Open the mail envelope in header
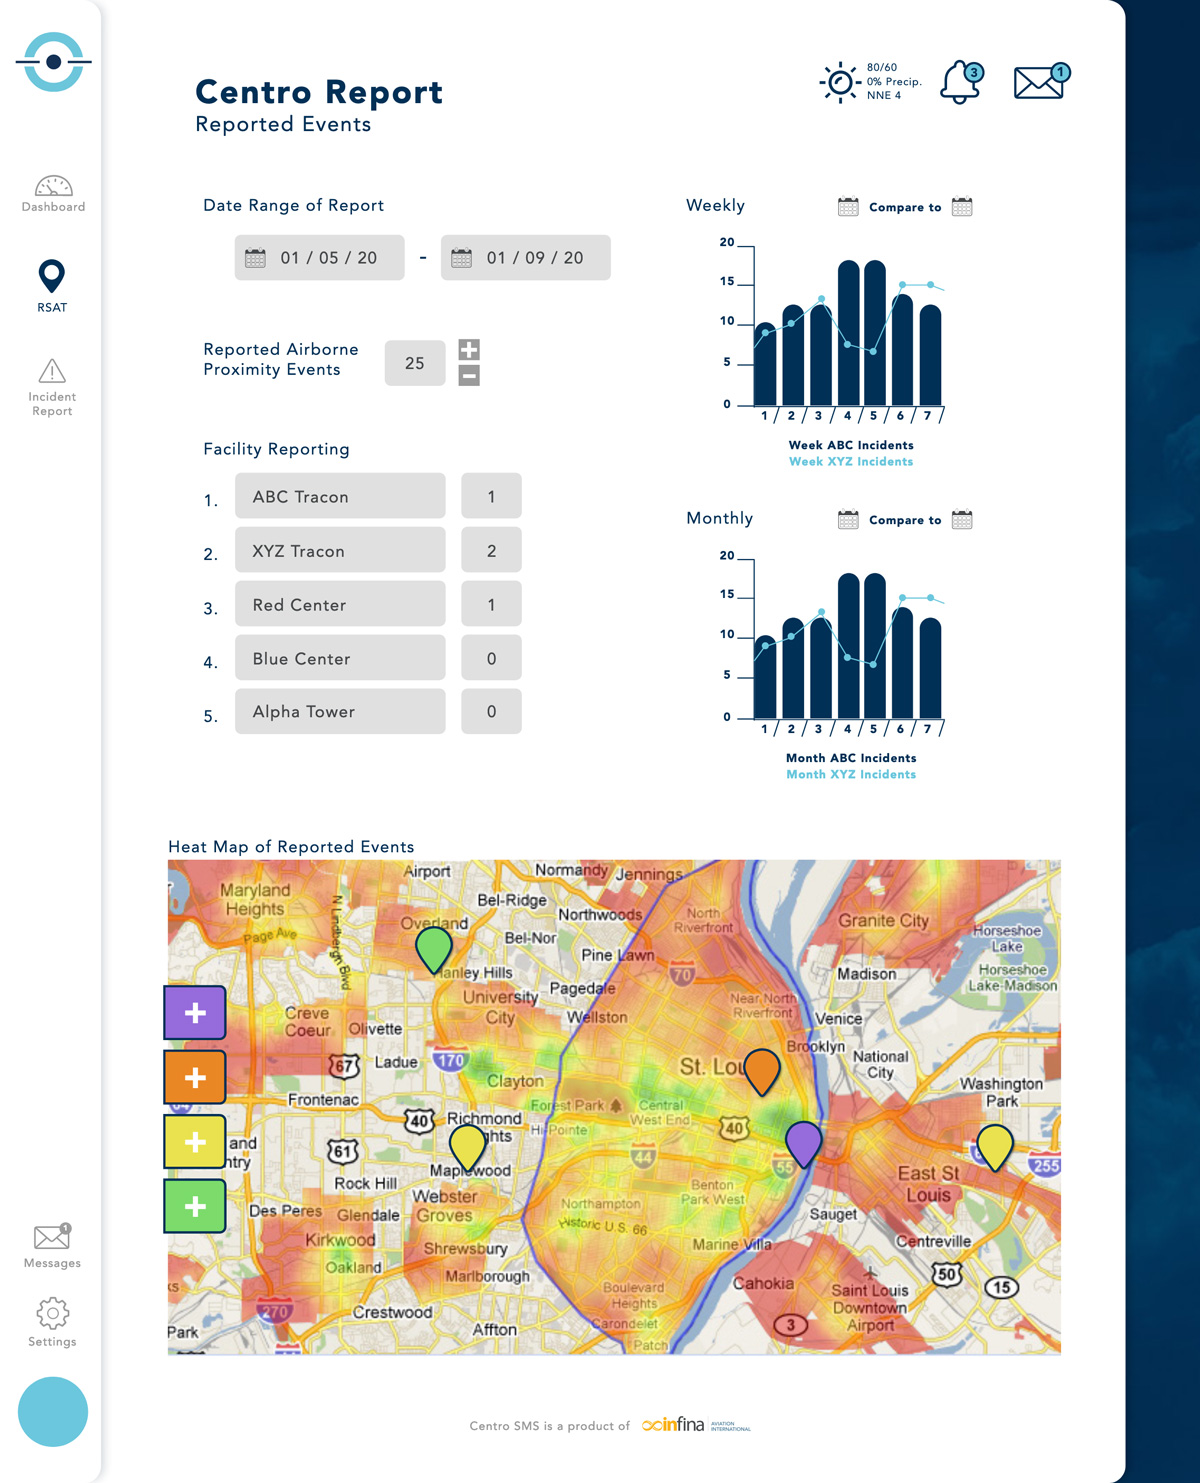 coord(1039,82)
